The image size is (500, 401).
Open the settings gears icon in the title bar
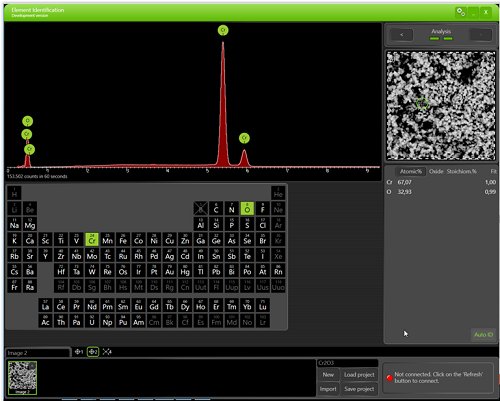coord(461,12)
